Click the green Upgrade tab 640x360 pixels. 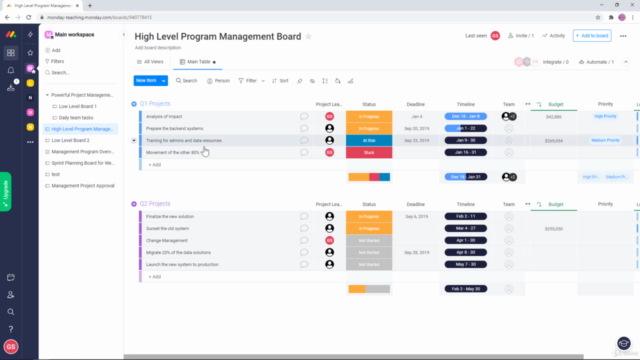tap(5, 191)
